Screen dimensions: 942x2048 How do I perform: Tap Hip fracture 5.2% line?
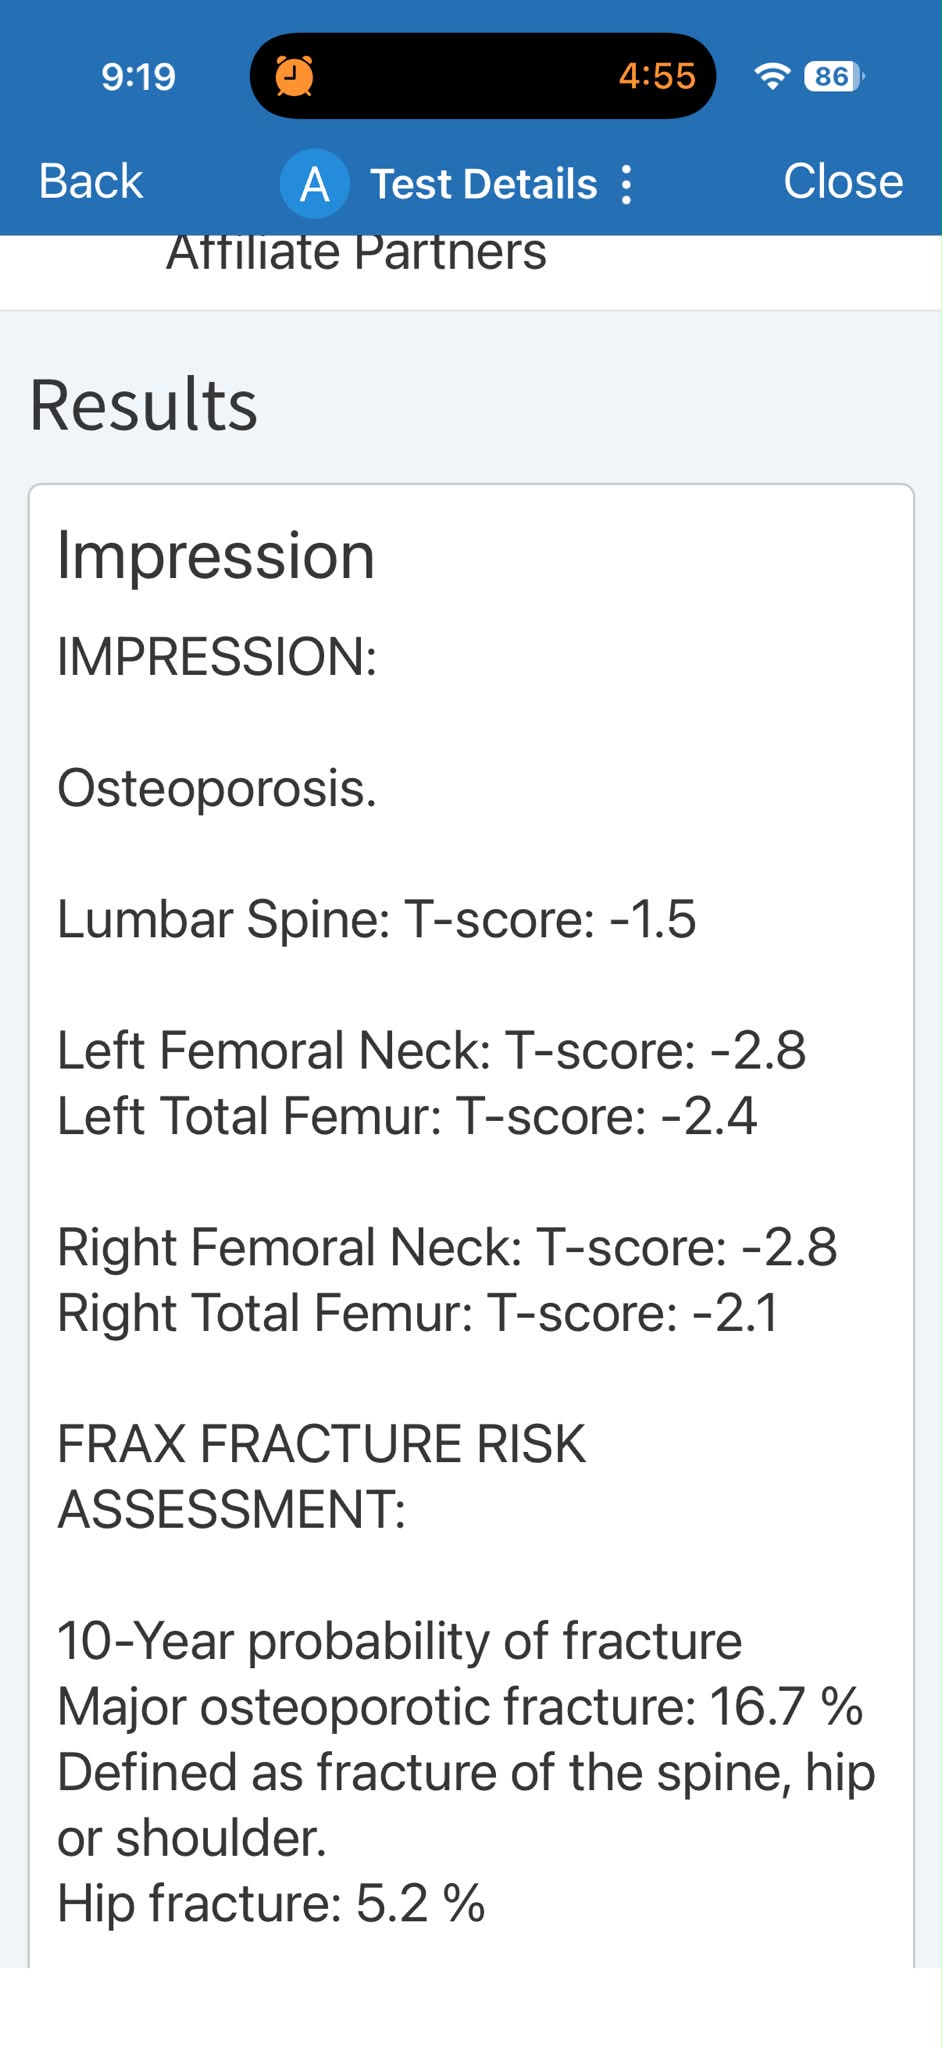click(x=271, y=1903)
